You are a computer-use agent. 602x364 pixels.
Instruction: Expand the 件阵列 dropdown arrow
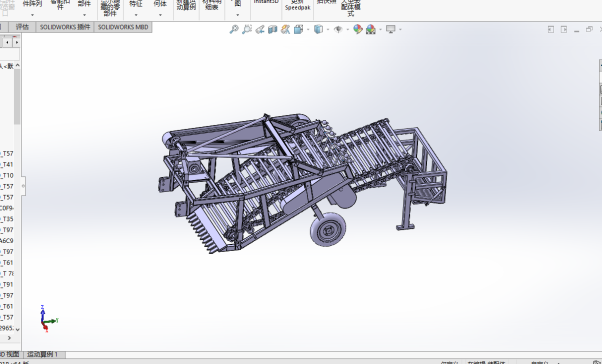(32, 15)
